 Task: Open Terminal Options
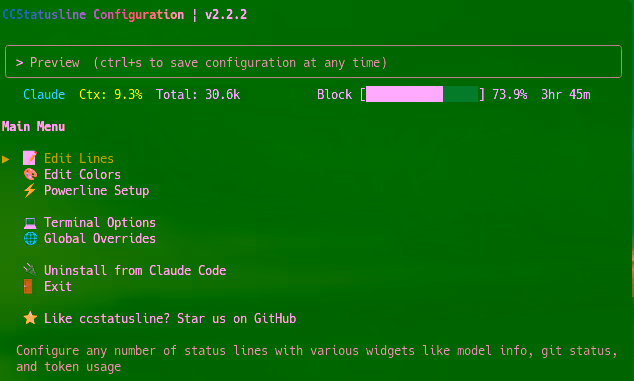(100, 222)
